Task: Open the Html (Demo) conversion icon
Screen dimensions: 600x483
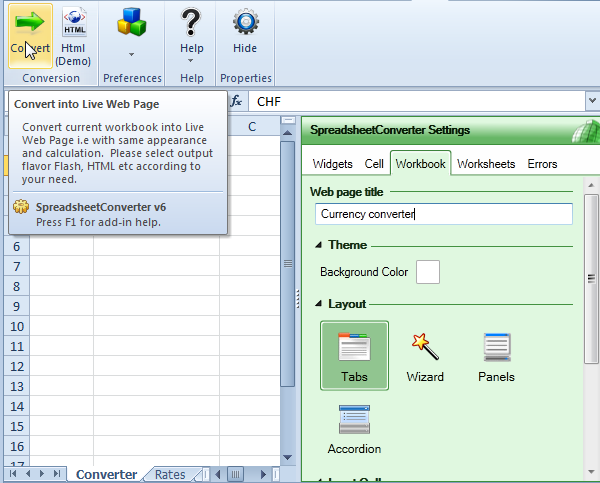Action: click(74, 22)
